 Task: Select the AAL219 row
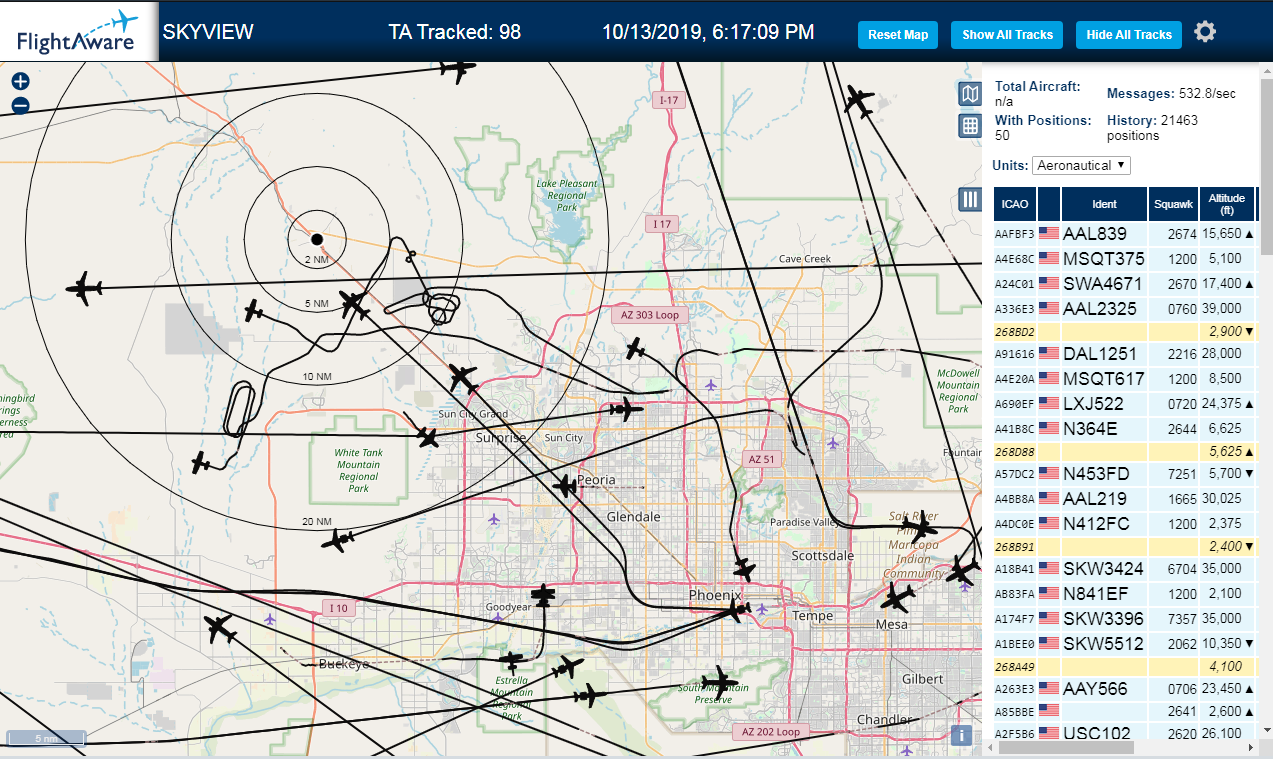(1125, 499)
